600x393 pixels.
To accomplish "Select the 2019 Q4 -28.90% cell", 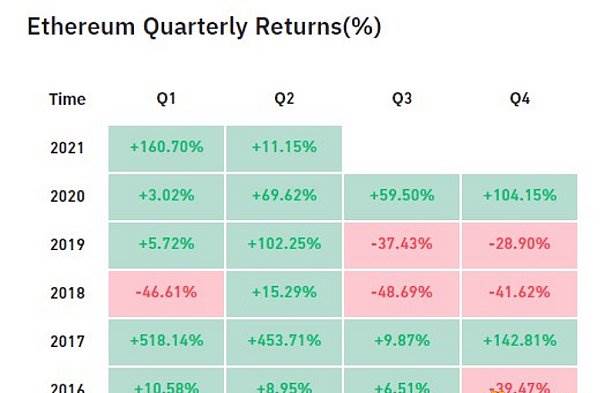I will click(520, 245).
